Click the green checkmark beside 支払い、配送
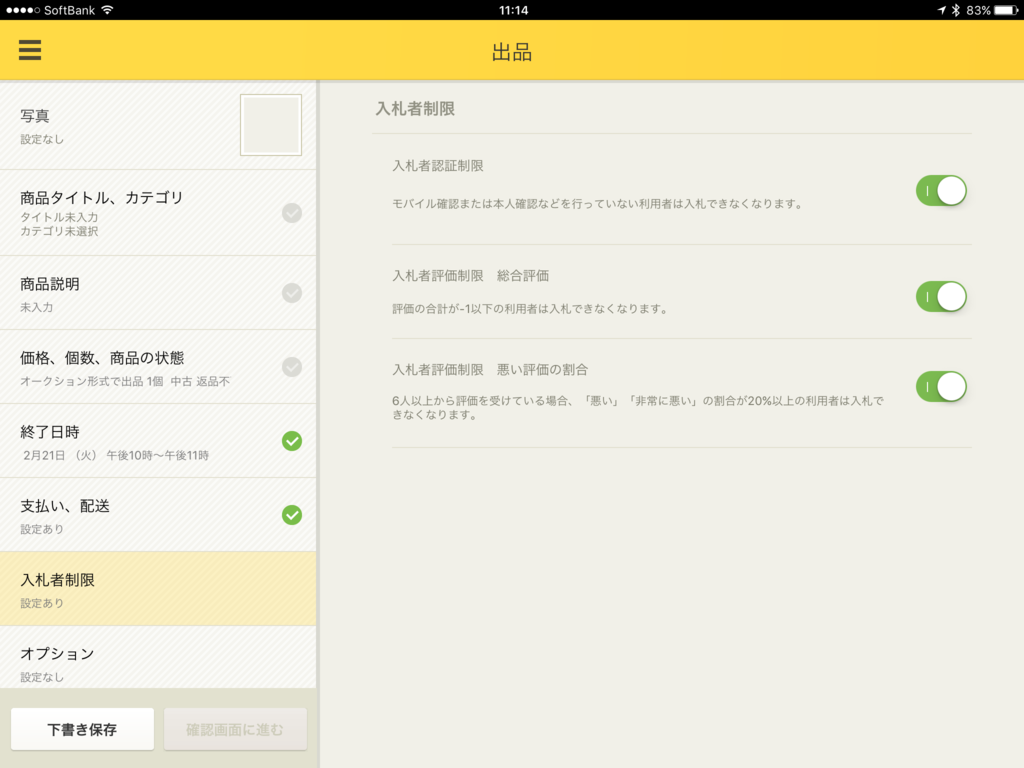This screenshot has height=768, width=1024. 292,515
